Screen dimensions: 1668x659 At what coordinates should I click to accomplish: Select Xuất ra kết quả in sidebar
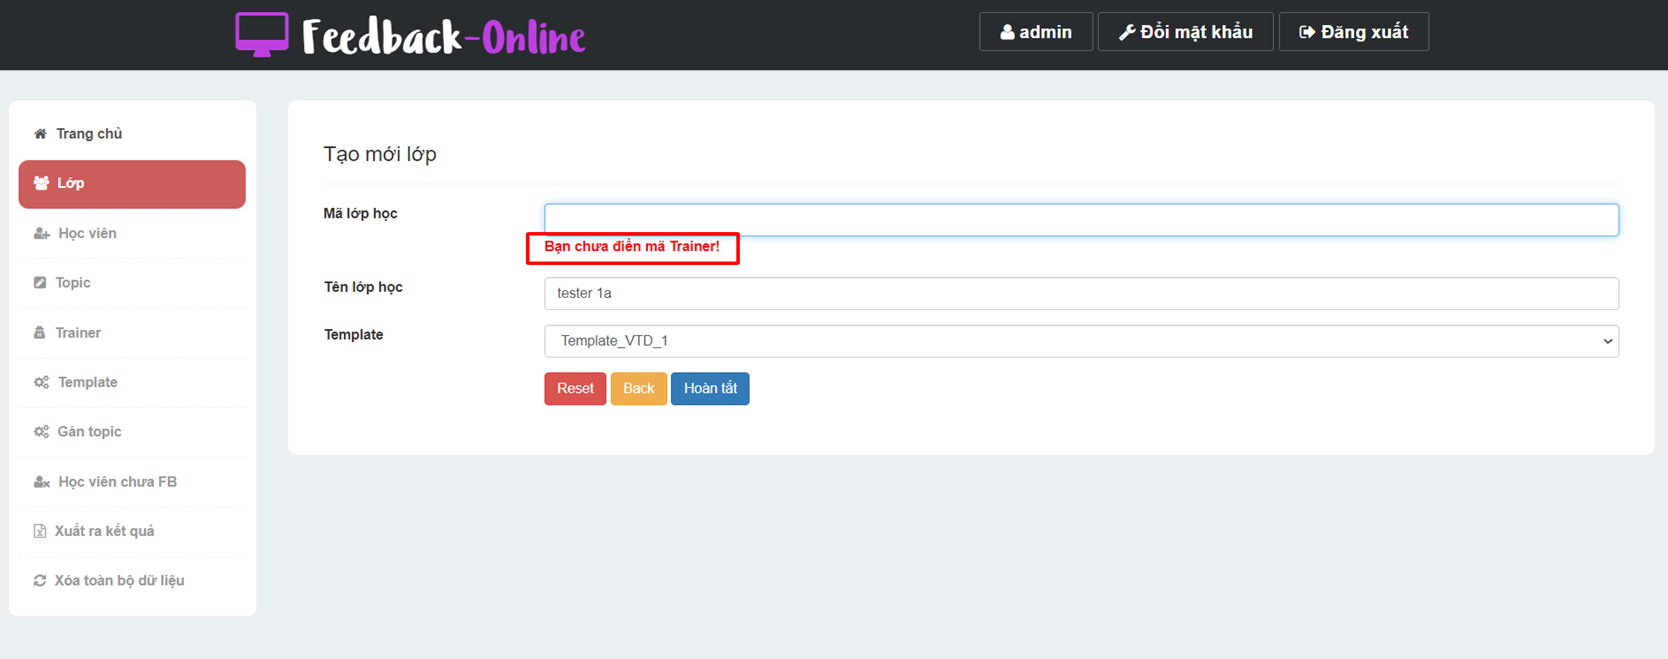[132, 531]
